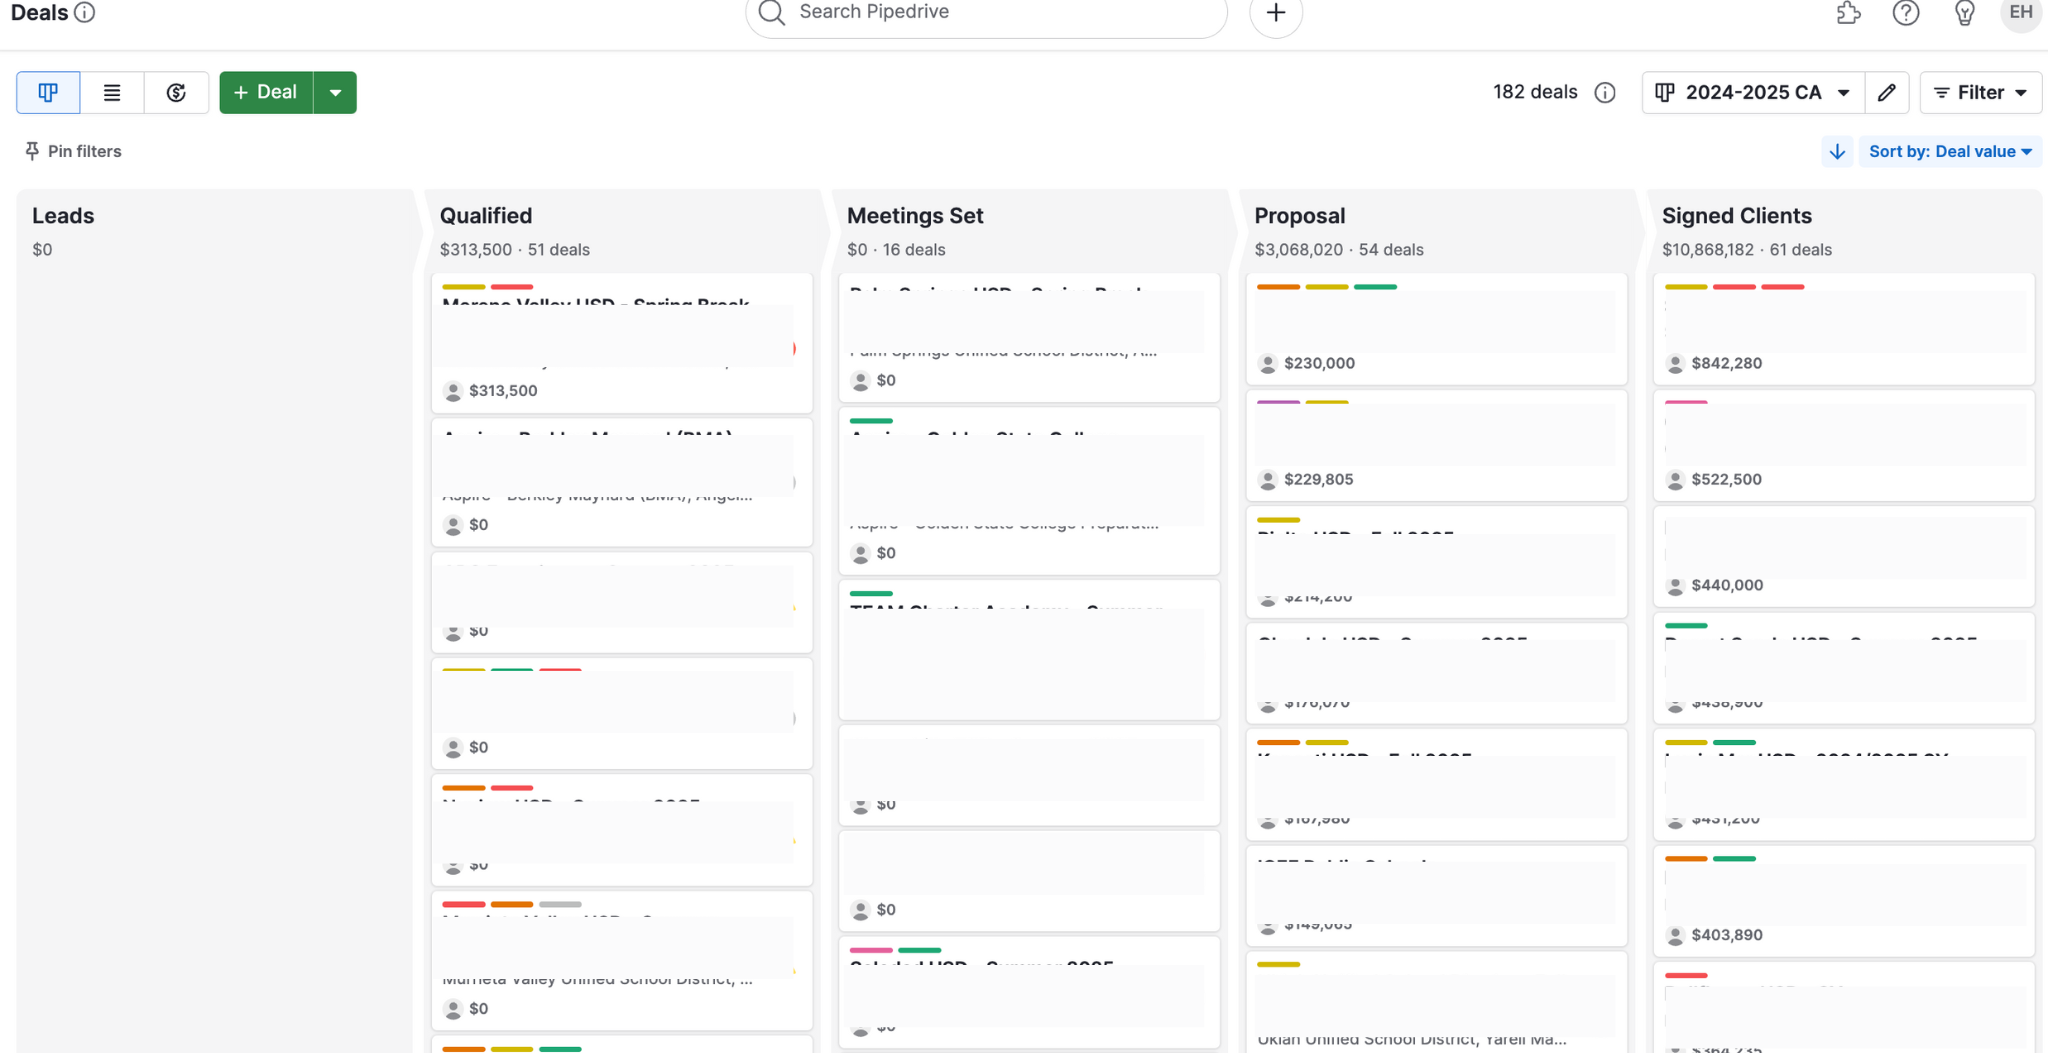
Task: Open the help question mark icon
Action: coord(1906,12)
